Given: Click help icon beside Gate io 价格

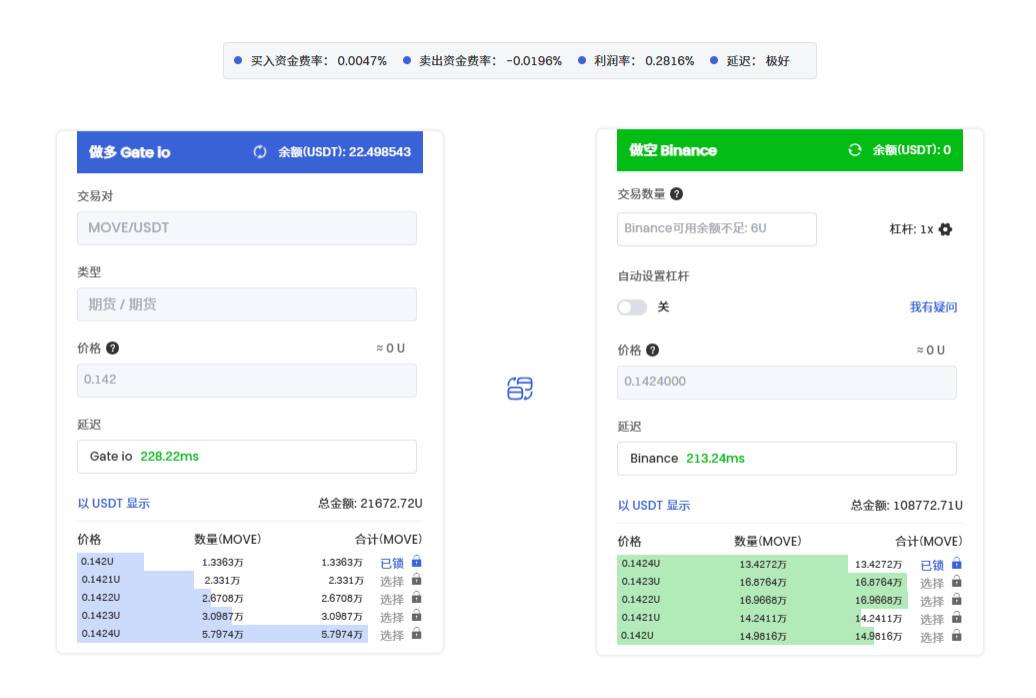Looking at the screenshot, I should point(113,348).
